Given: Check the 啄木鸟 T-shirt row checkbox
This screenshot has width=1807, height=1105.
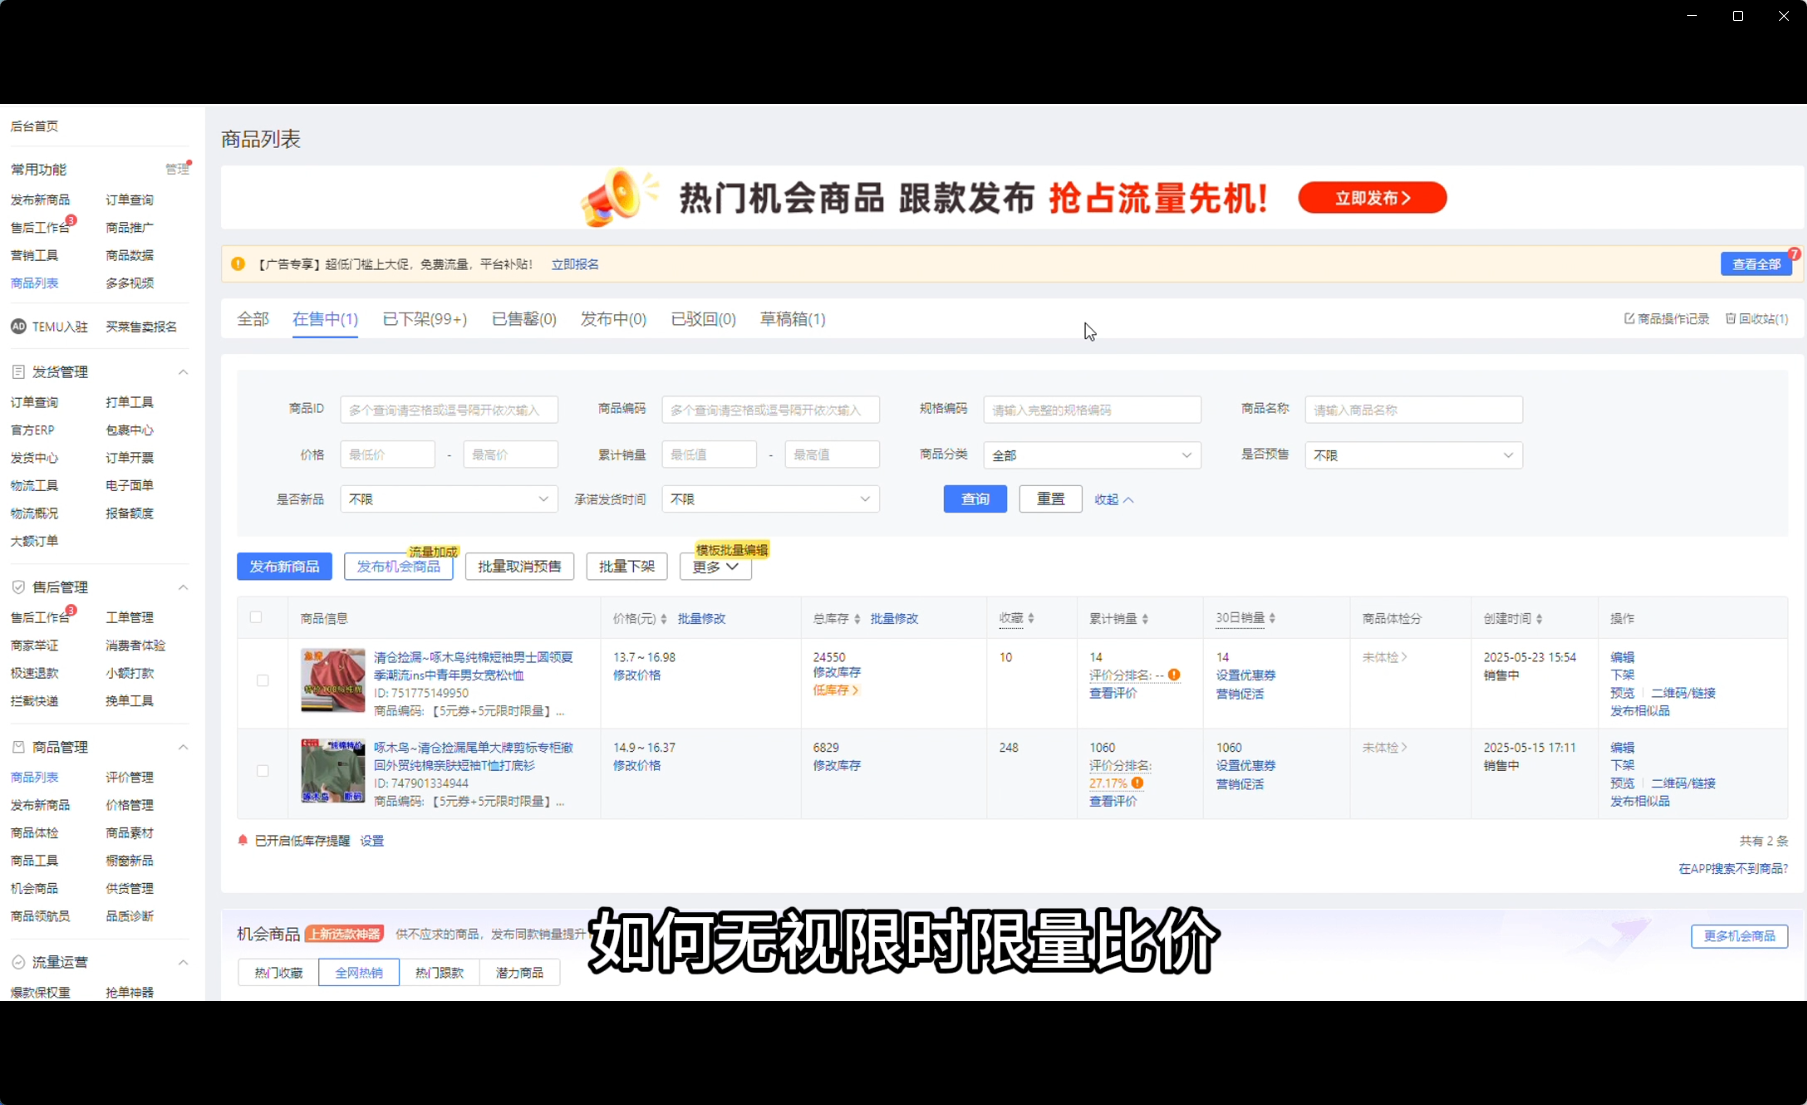Looking at the screenshot, I should (x=263, y=771).
